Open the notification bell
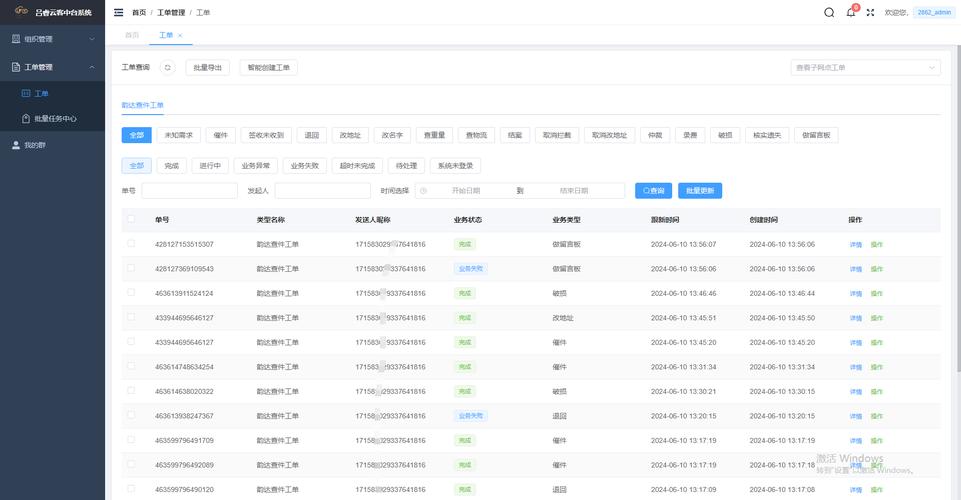Viewport: 961px width, 500px height. [x=851, y=12]
